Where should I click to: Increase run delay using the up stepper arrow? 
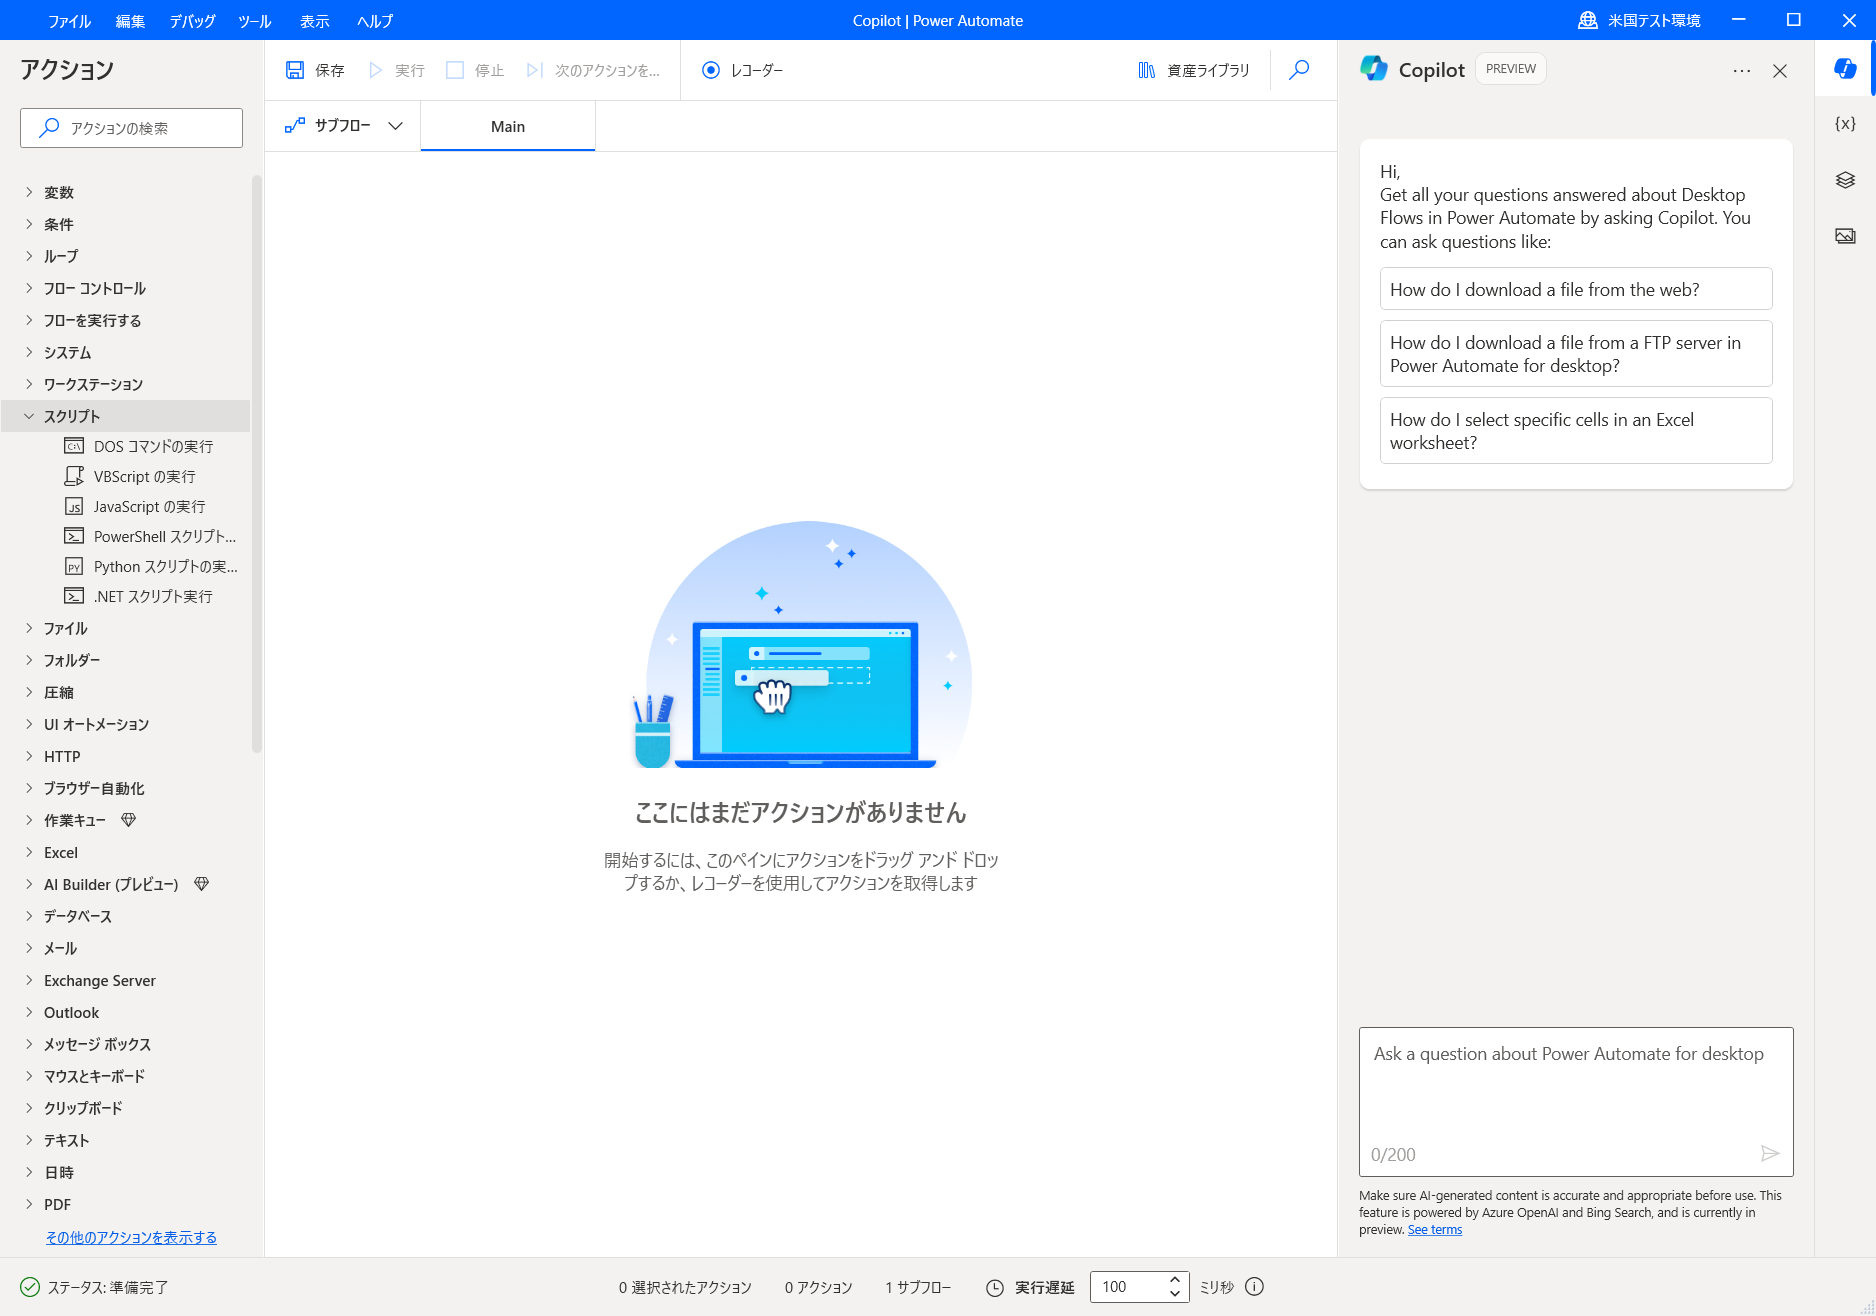(1175, 1280)
